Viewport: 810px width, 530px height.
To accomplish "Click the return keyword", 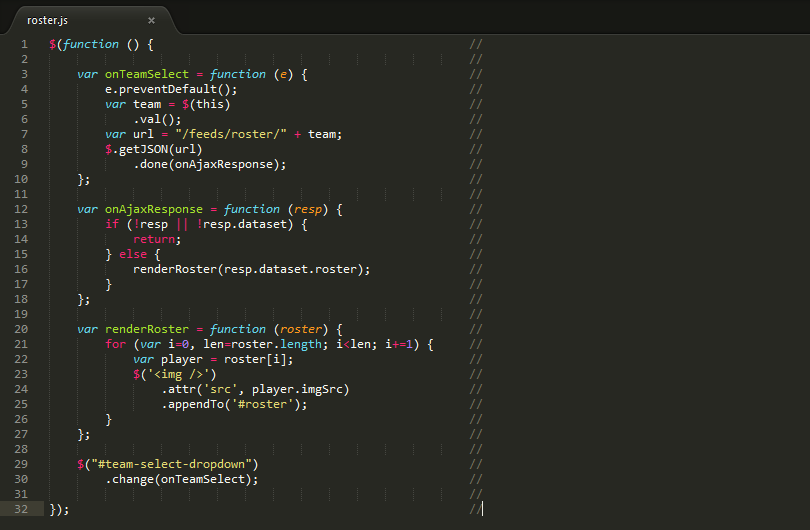I will coord(154,239).
